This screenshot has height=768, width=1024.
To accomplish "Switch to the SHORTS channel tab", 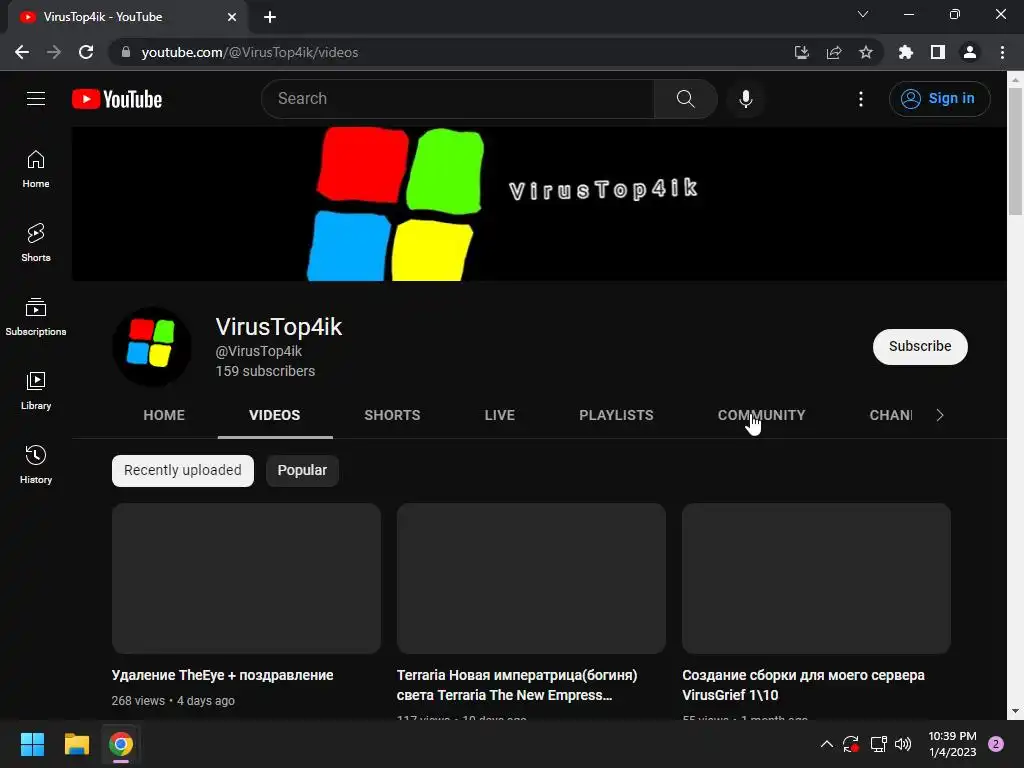I will pos(392,415).
